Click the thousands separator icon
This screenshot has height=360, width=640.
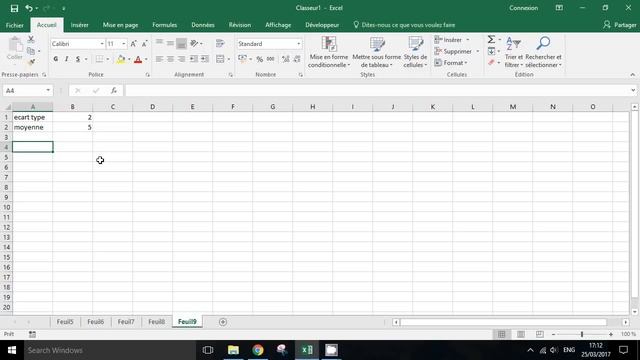(x=270, y=59)
